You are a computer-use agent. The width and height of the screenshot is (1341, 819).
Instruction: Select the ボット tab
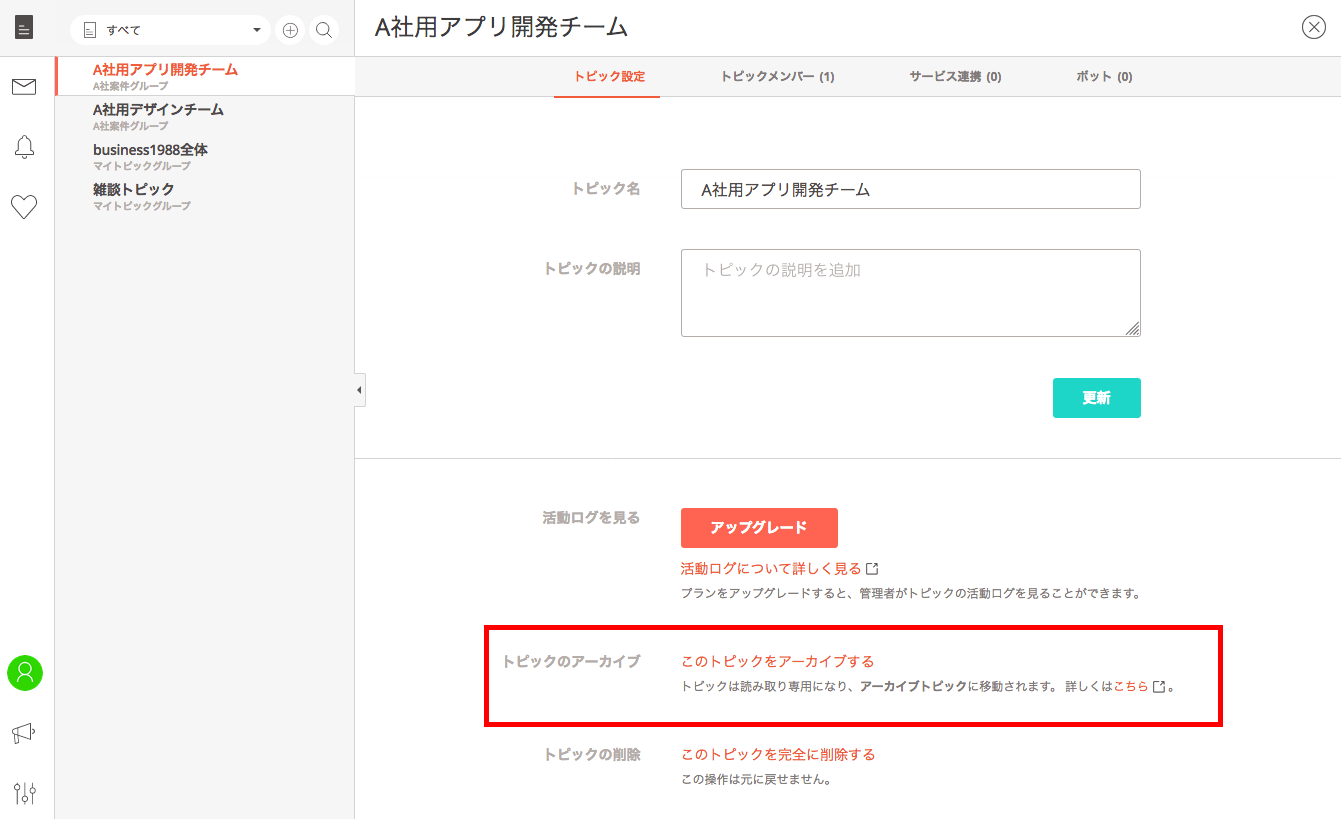click(1104, 77)
